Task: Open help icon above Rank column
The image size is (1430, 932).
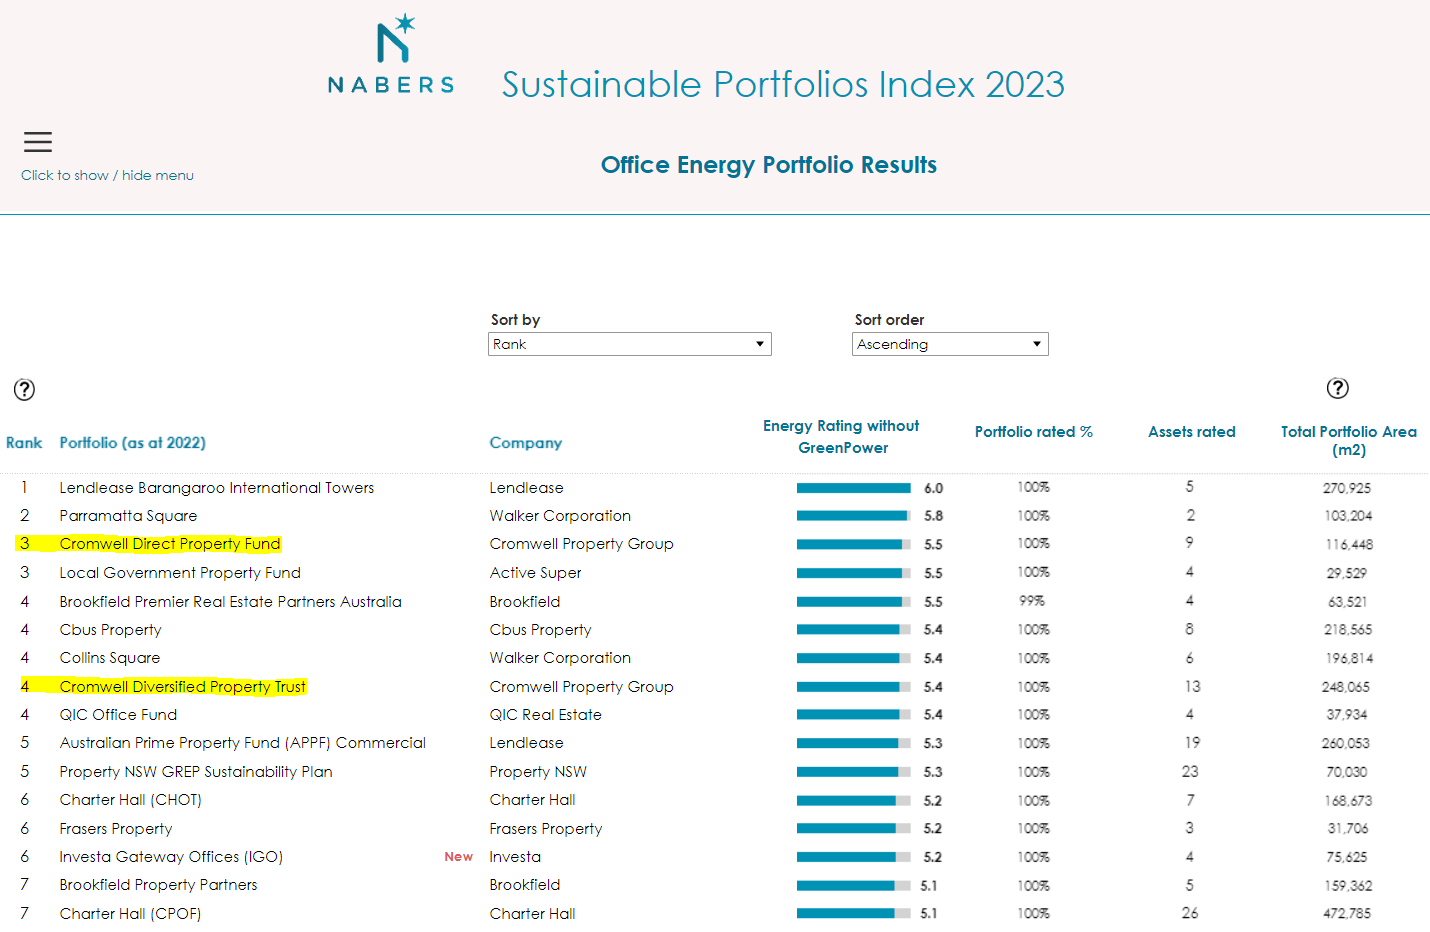Action: tap(24, 390)
